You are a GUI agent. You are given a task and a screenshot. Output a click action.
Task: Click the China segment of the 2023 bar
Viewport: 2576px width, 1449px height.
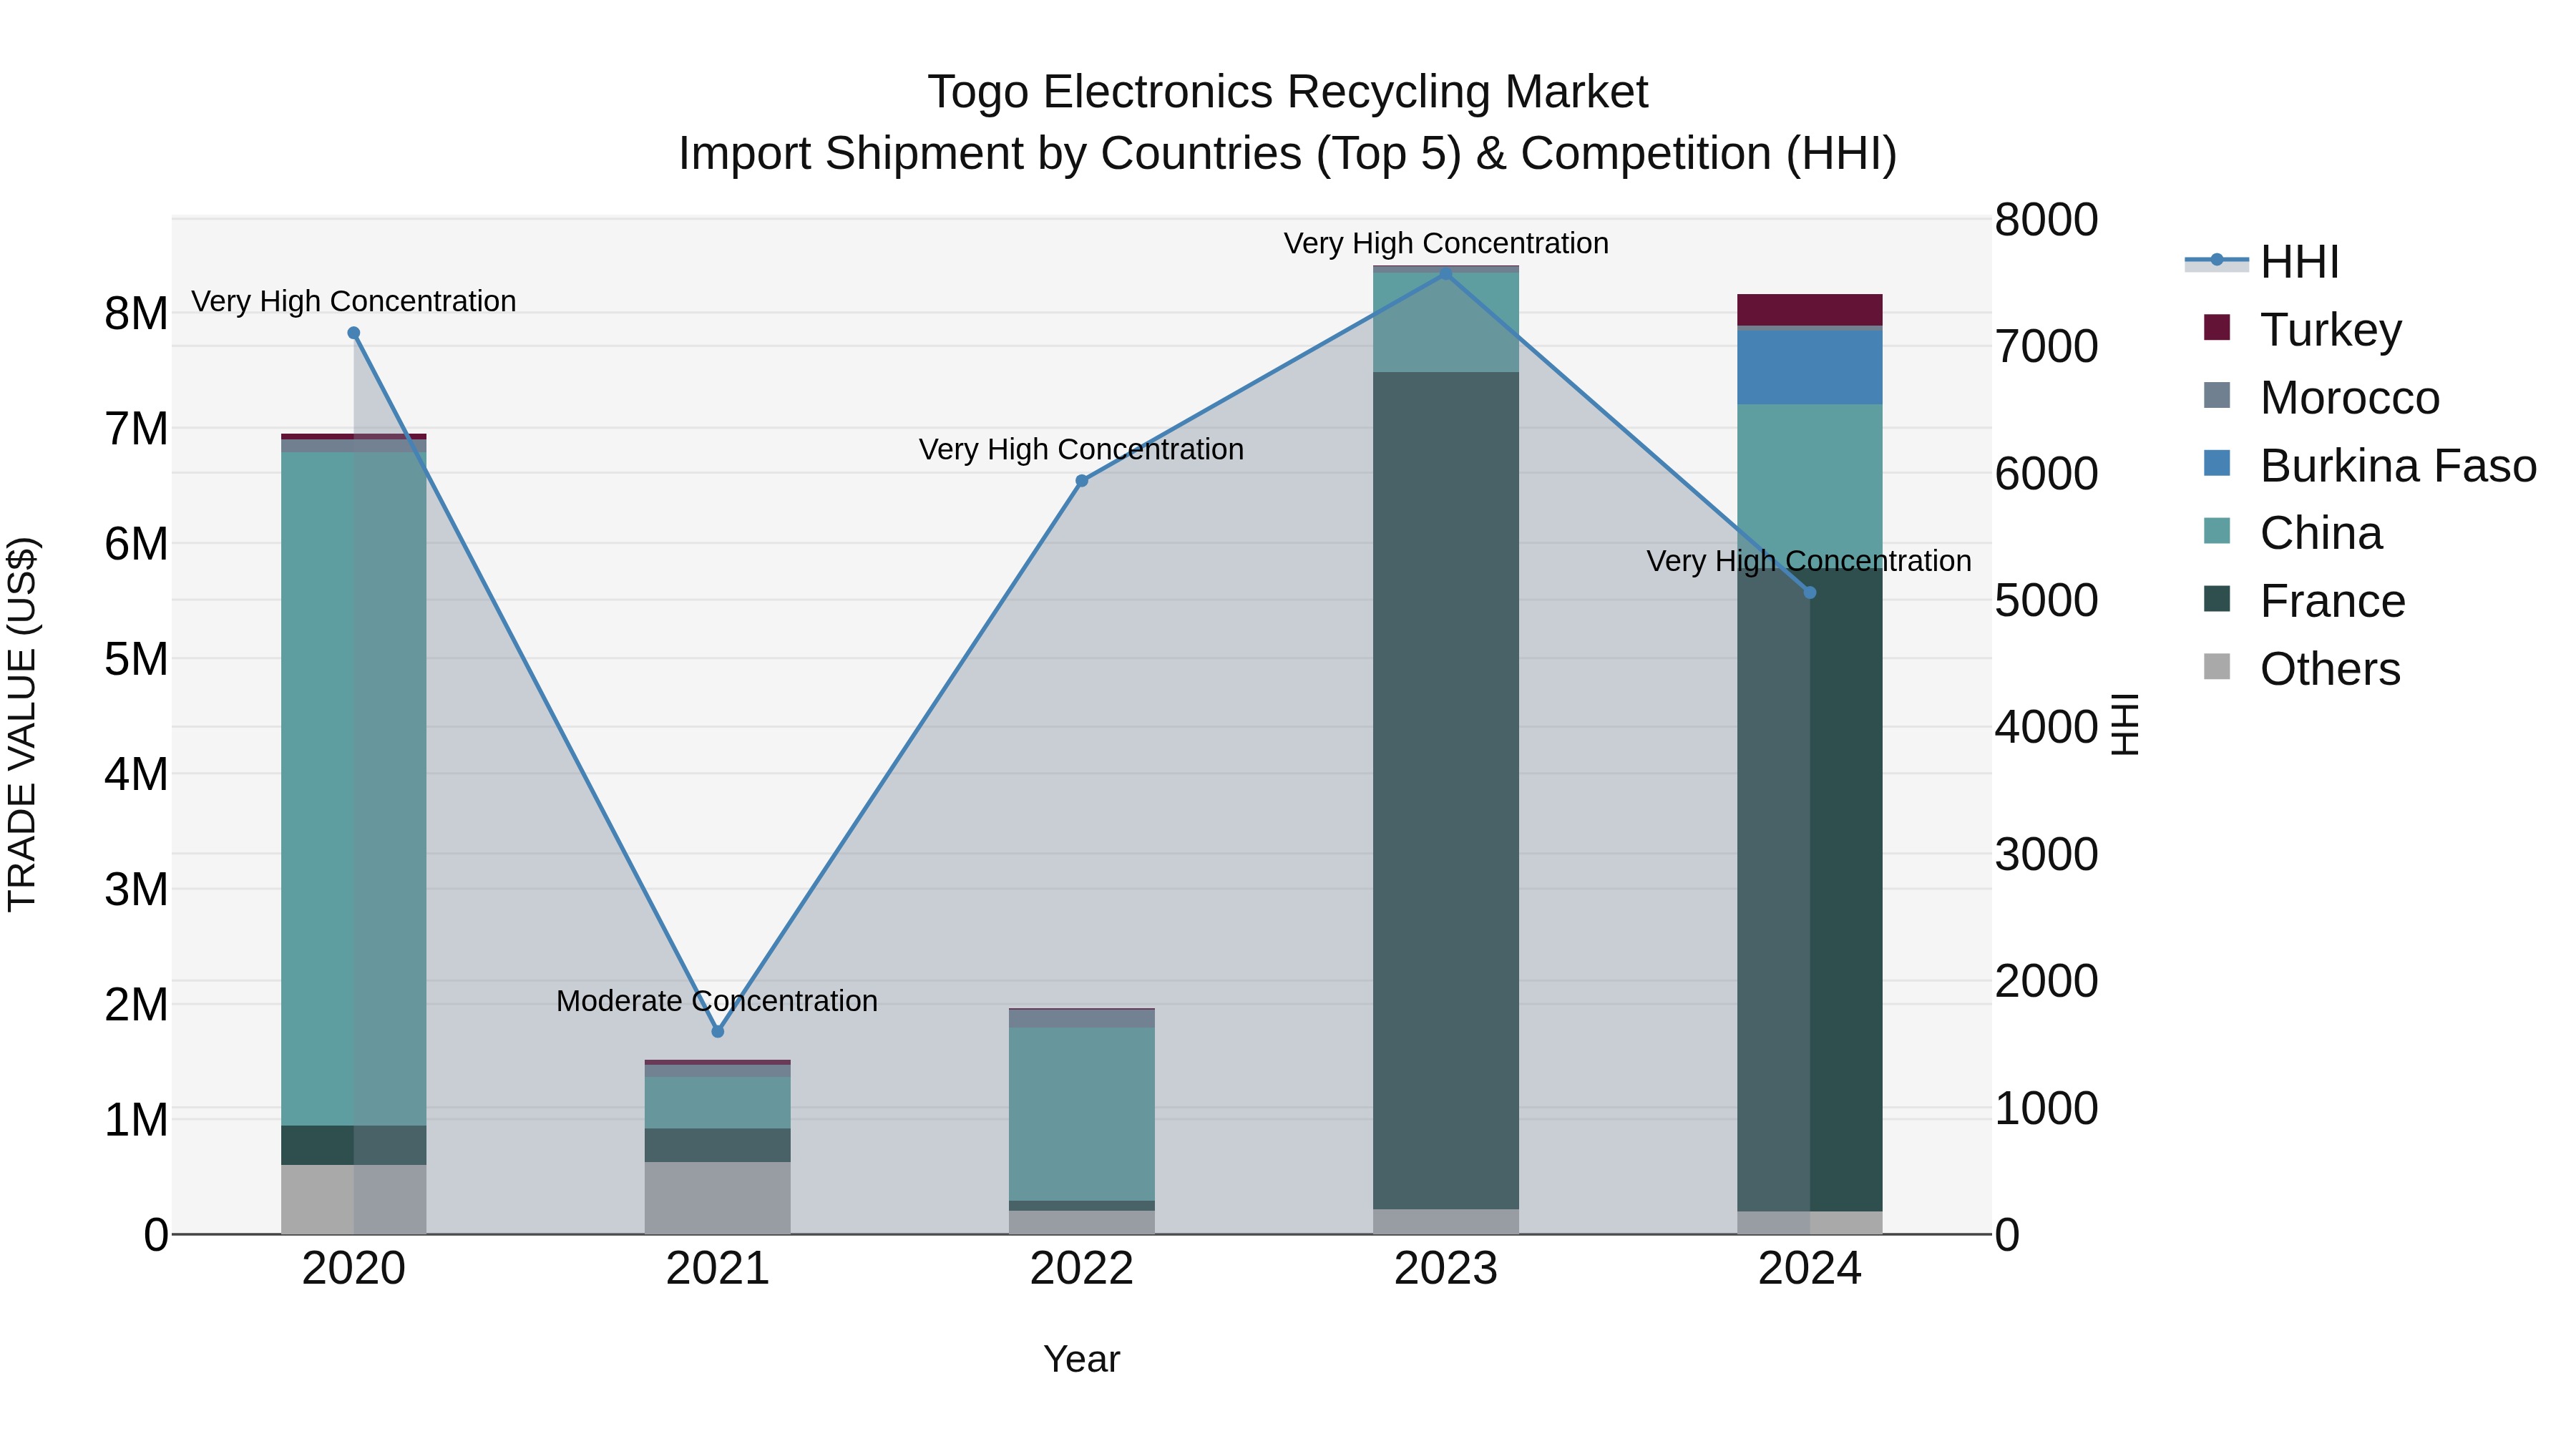(1445, 322)
